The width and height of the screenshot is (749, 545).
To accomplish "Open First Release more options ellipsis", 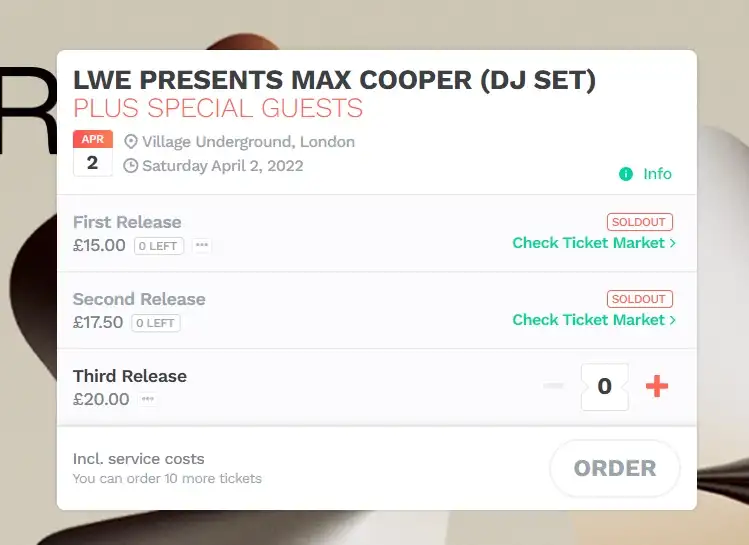I will pos(202,246).
